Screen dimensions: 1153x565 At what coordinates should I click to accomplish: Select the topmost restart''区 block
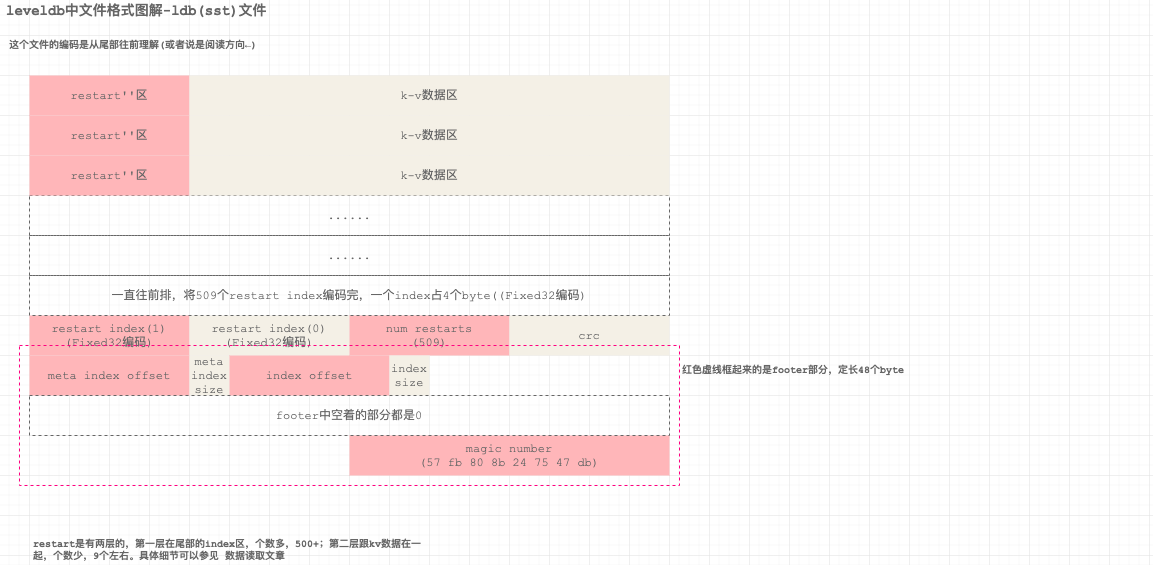pyautogui.click(x=110, y=95)
